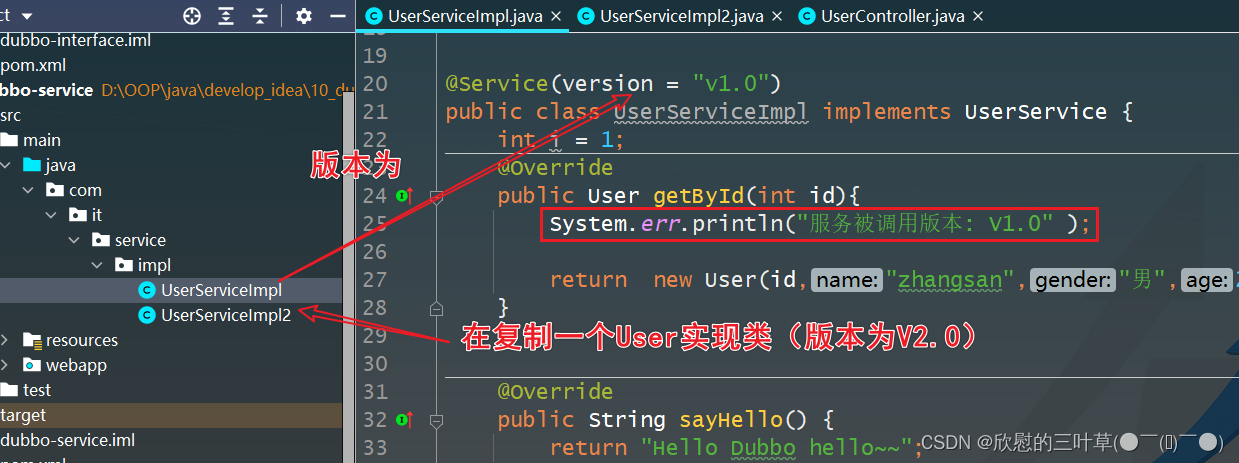Viewport: 1239px width, 463px height.
Task: Click the implements gutter icon on line 32
Action: (x=404, y=419)
